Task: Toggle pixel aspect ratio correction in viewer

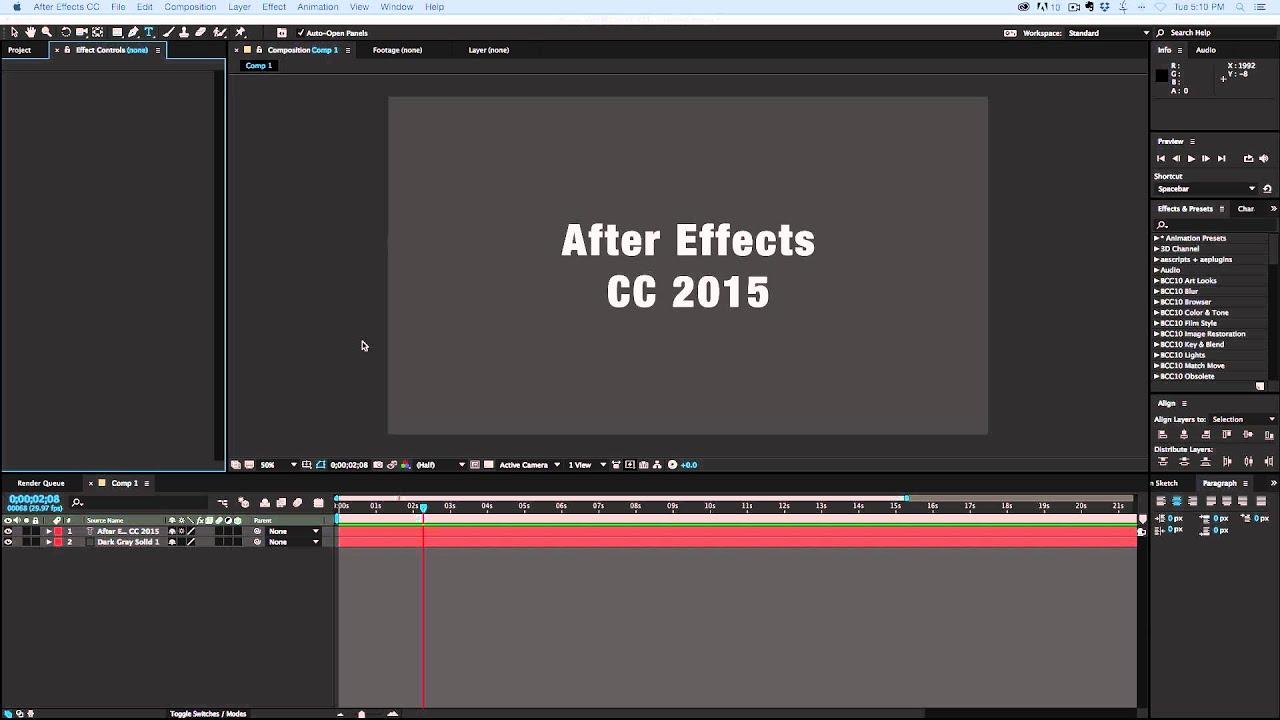Action: point(616,465)
